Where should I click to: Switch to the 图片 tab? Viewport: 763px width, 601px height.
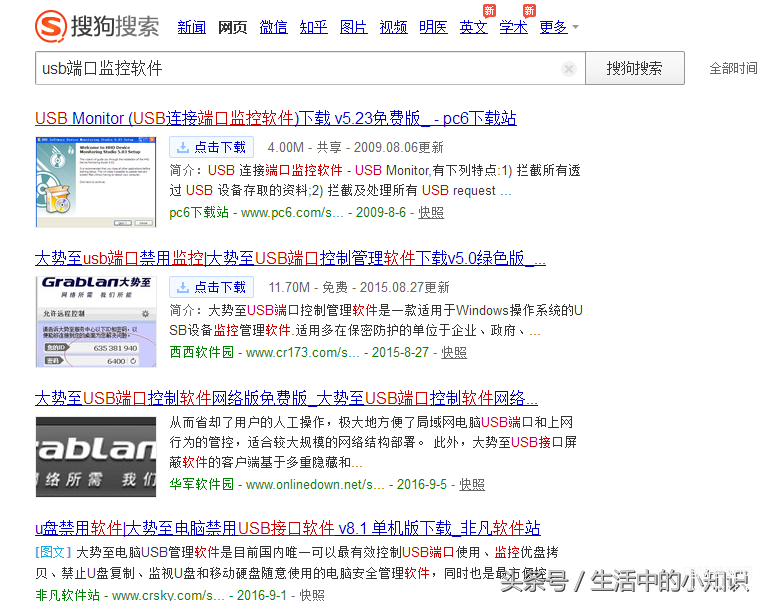click(354, 27)
